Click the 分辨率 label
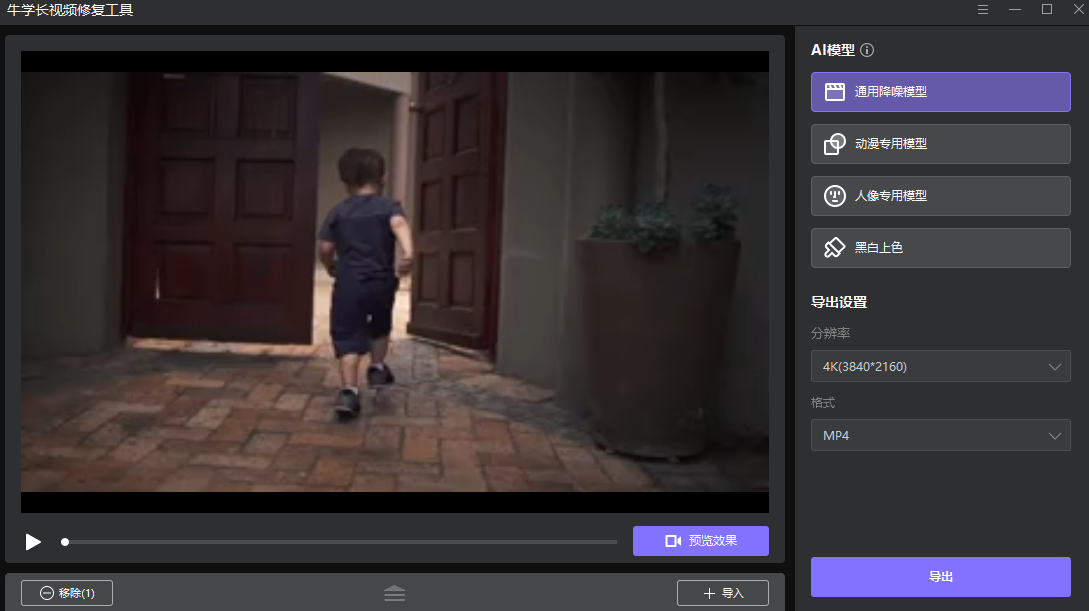Viewport: 1089px width, 611px height. [x=831, y=333]
